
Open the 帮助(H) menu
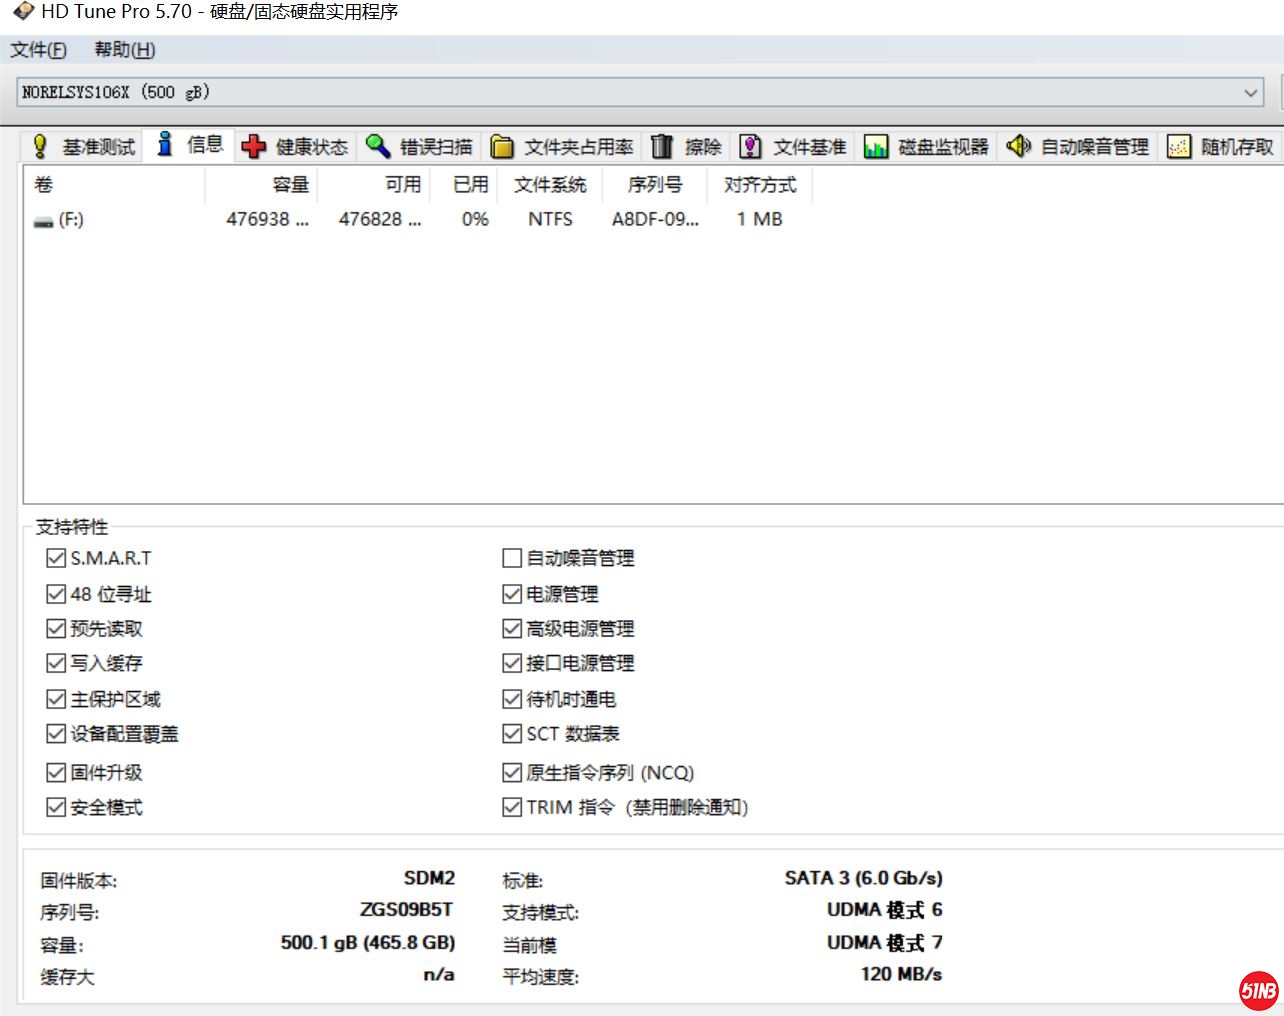click(x=125, y=50)
